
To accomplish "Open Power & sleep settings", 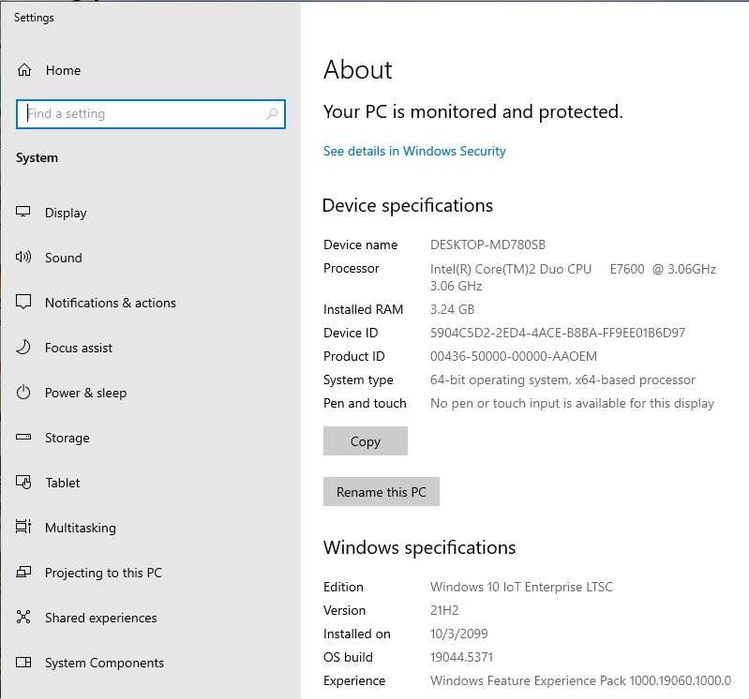I will [86, 393].
